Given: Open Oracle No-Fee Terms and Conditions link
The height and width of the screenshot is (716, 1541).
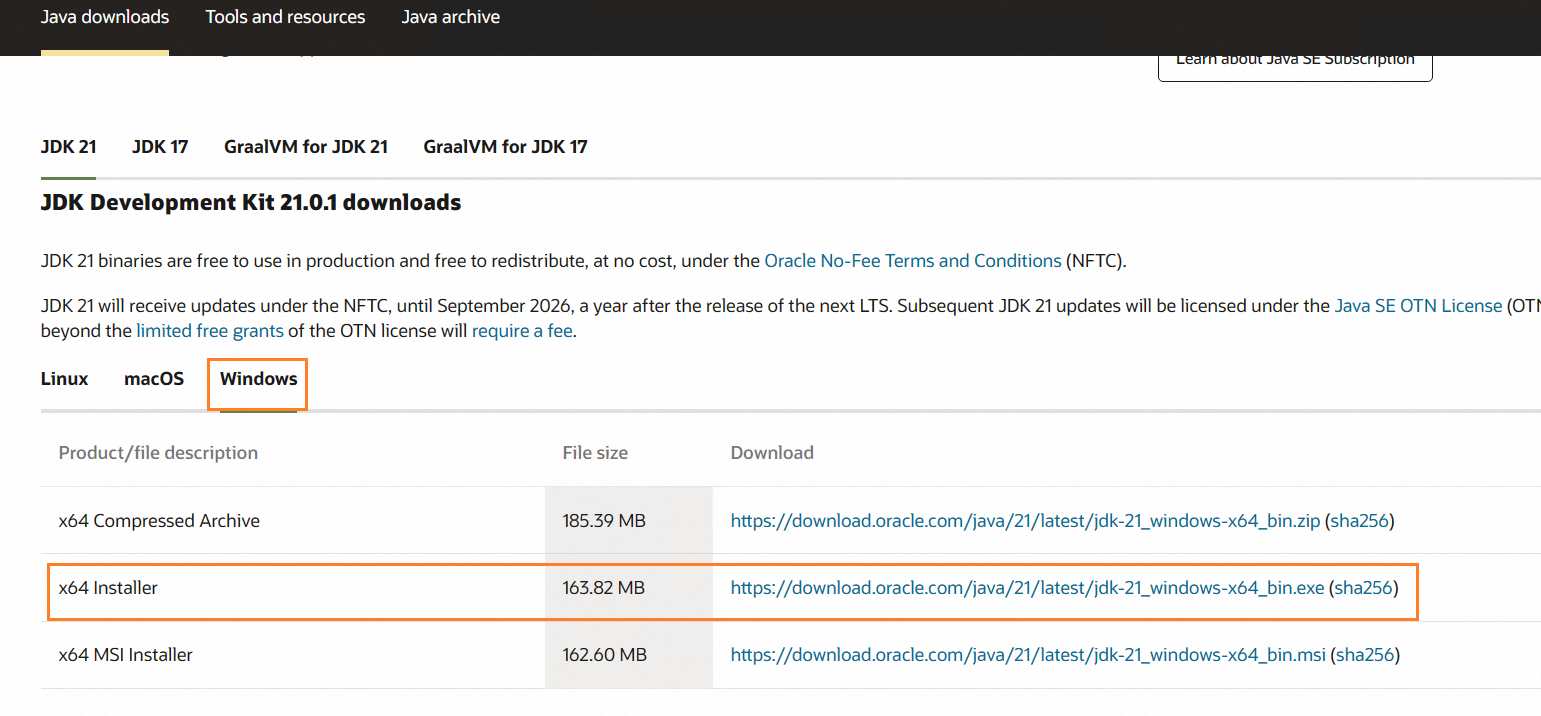Looking at the screenshot, I should pos(913,261).
